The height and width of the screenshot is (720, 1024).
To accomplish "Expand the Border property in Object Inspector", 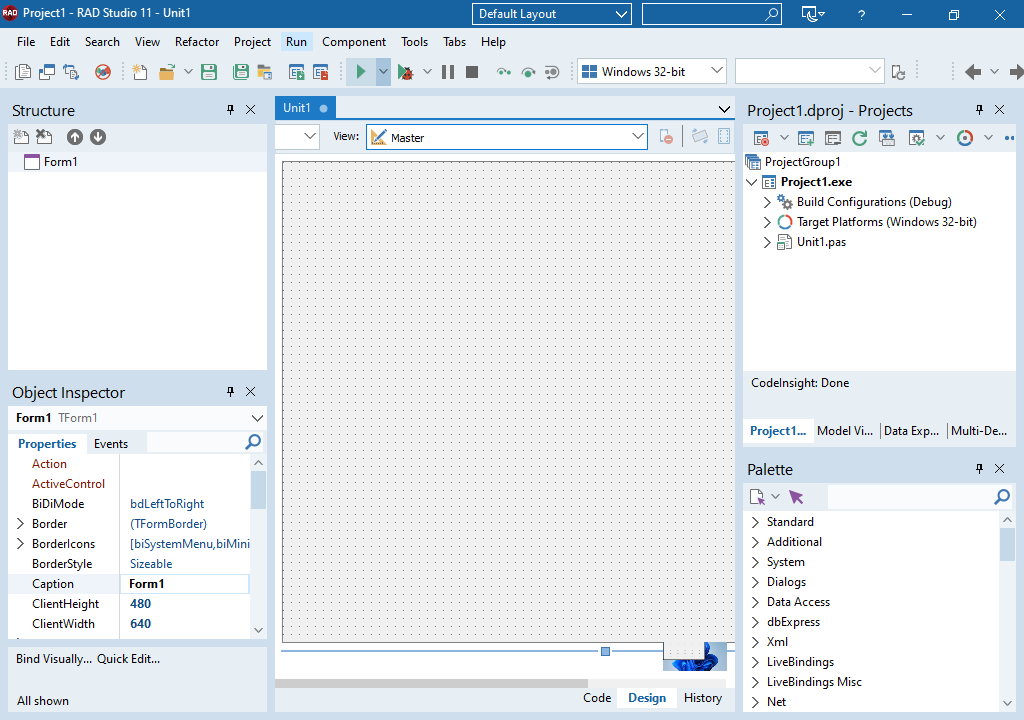I will tap(20, 524).
